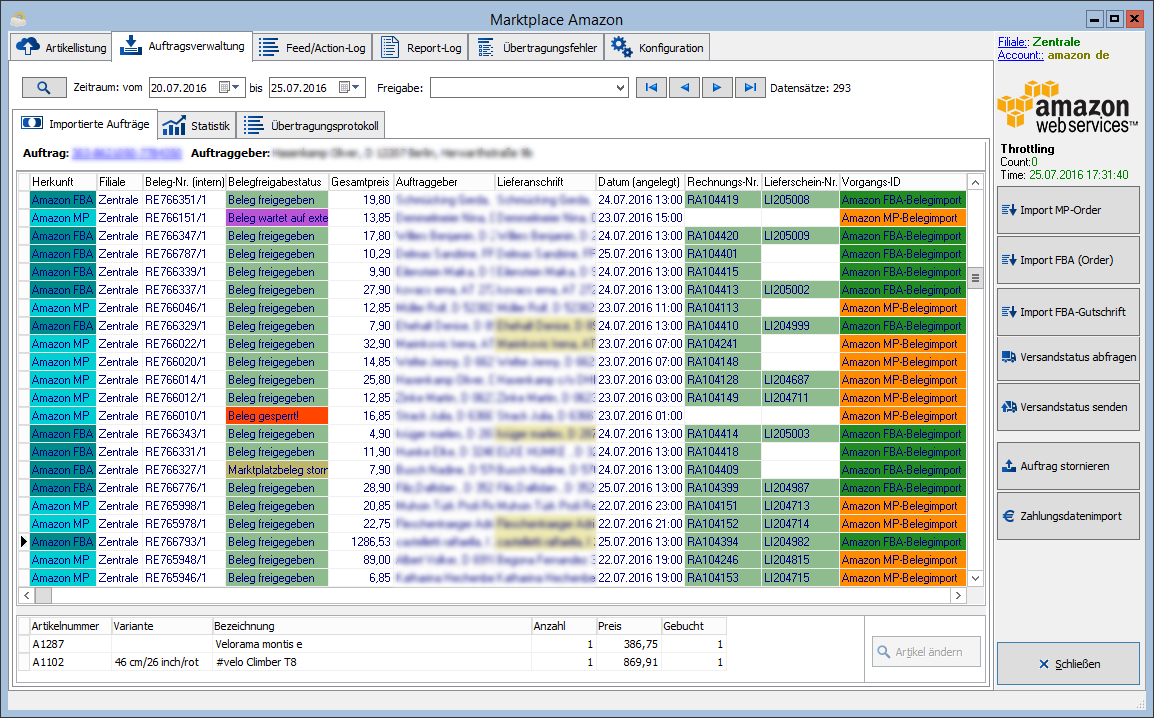Switch to Feed/Action-Log tab
This screenshot has width=1154, height=718.
click(312, 48)
